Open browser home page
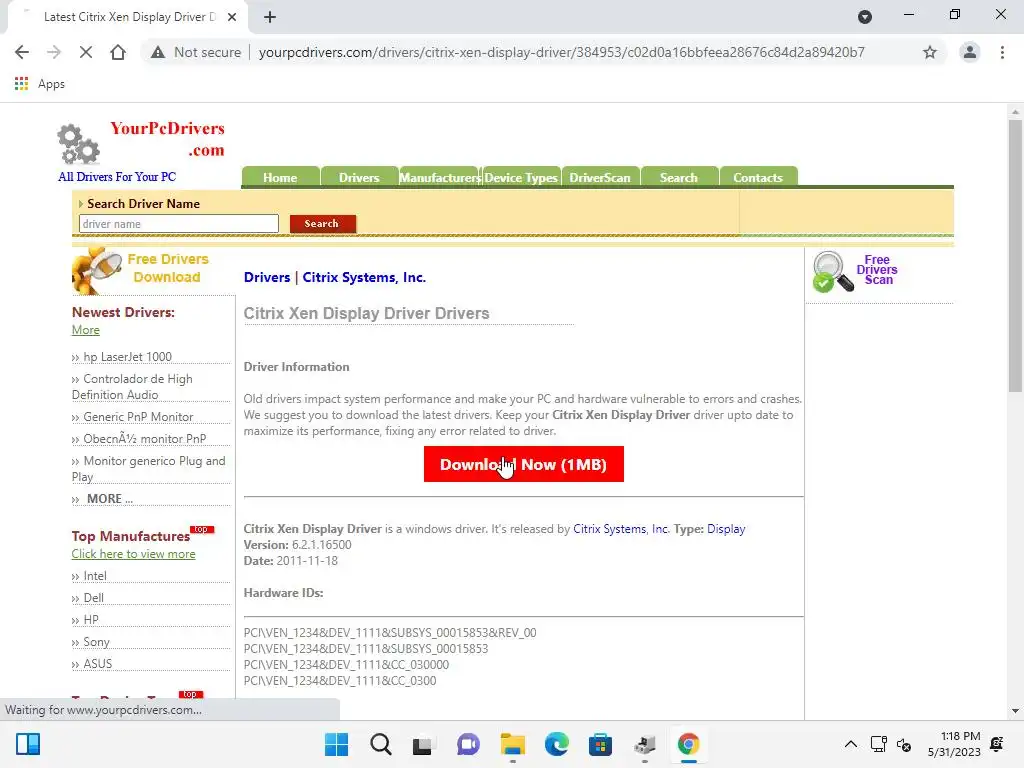Image resolution: width=1024 pixels, height=768 pixels. 118,52
